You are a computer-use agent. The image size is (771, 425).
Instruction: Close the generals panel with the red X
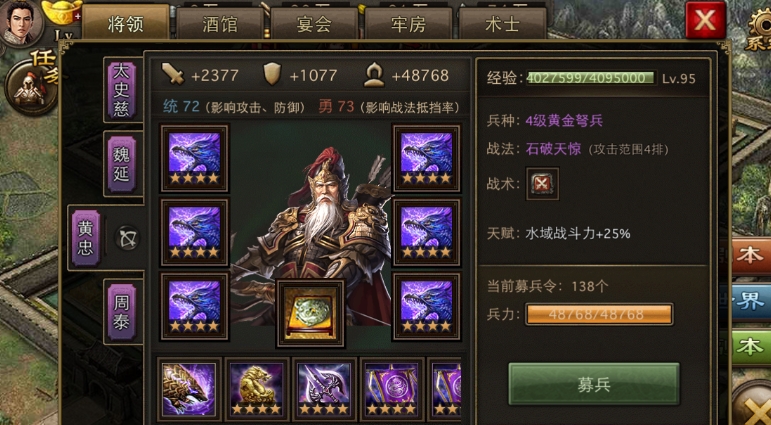tap(706, 20)
